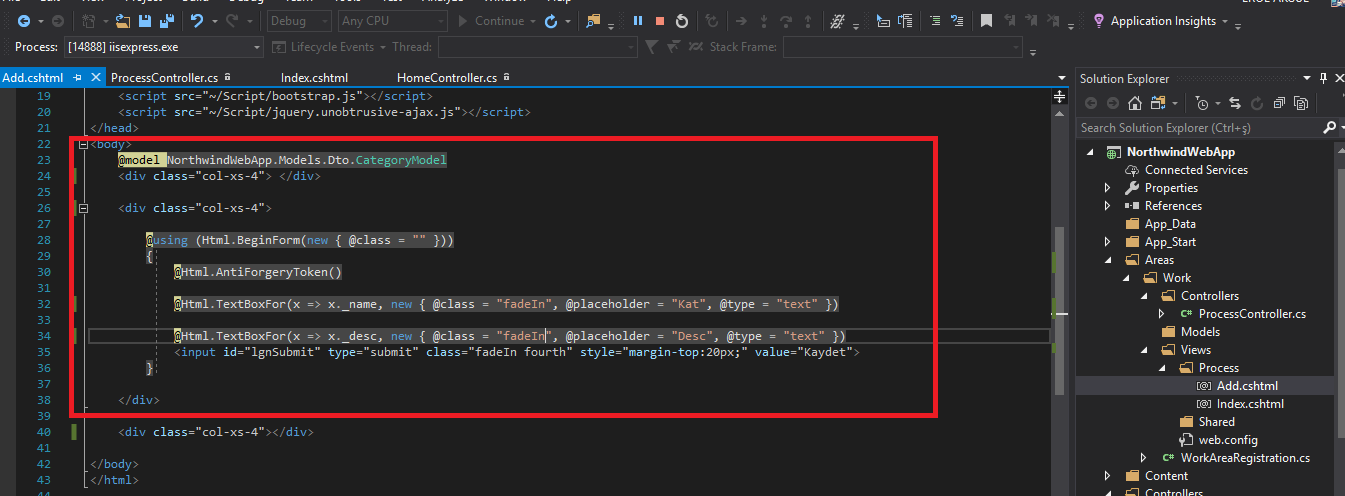Click the Undo arrow icon
The image size is (1345, 496).
pos(197,21)
